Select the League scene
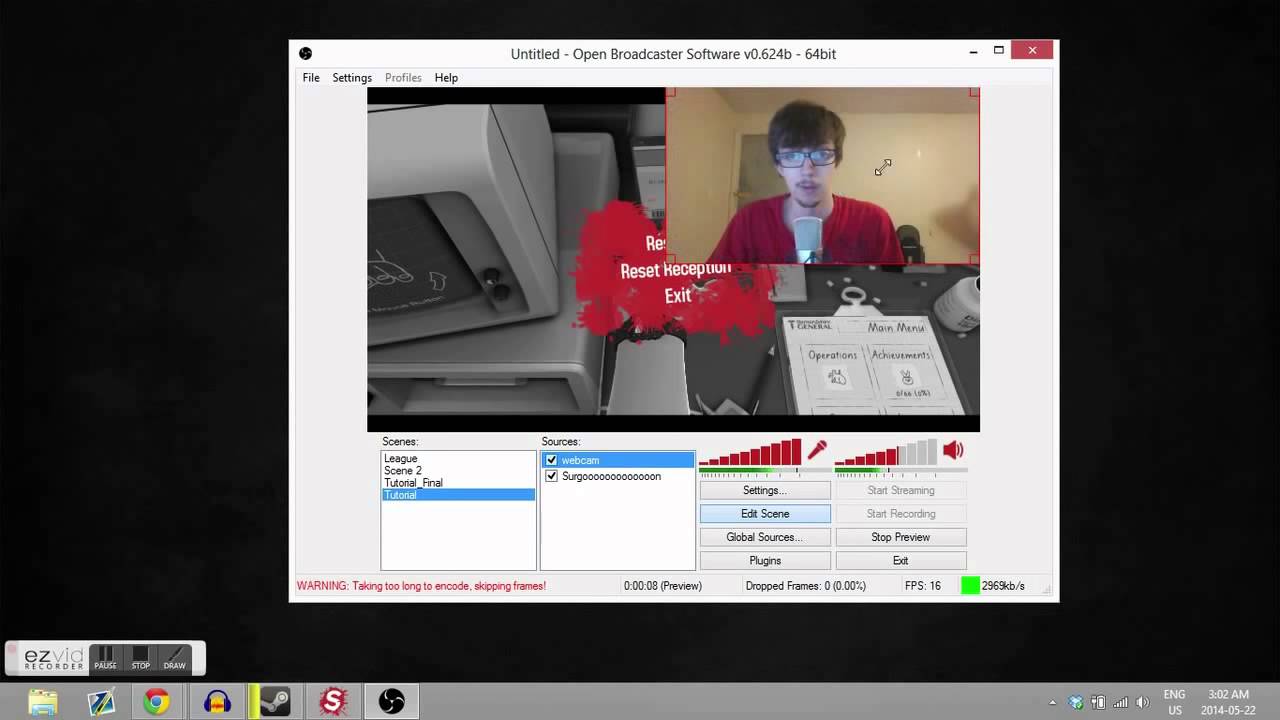This screenshot has height=720, width=1280. tap(458, 458)
